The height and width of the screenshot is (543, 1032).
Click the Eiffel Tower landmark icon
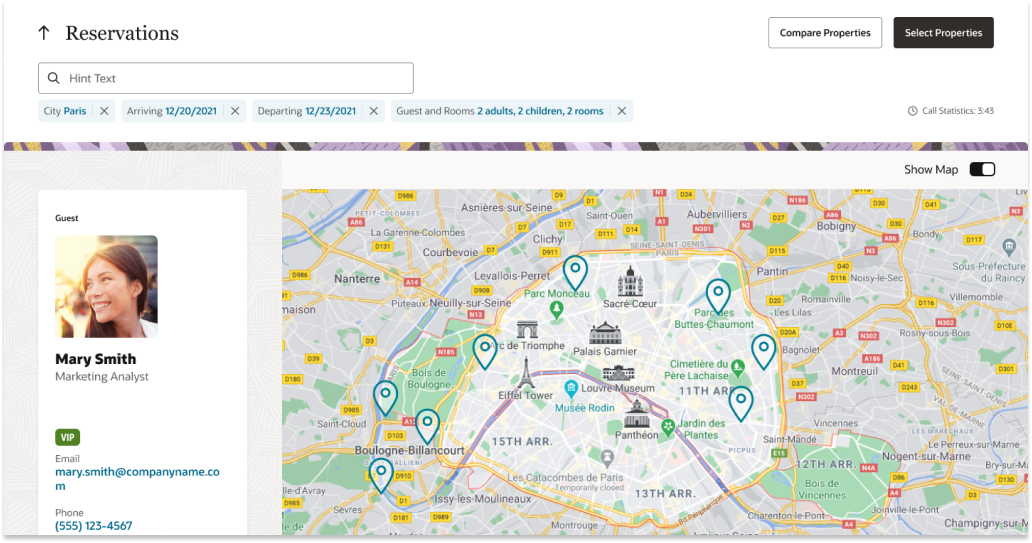(525, 372)
